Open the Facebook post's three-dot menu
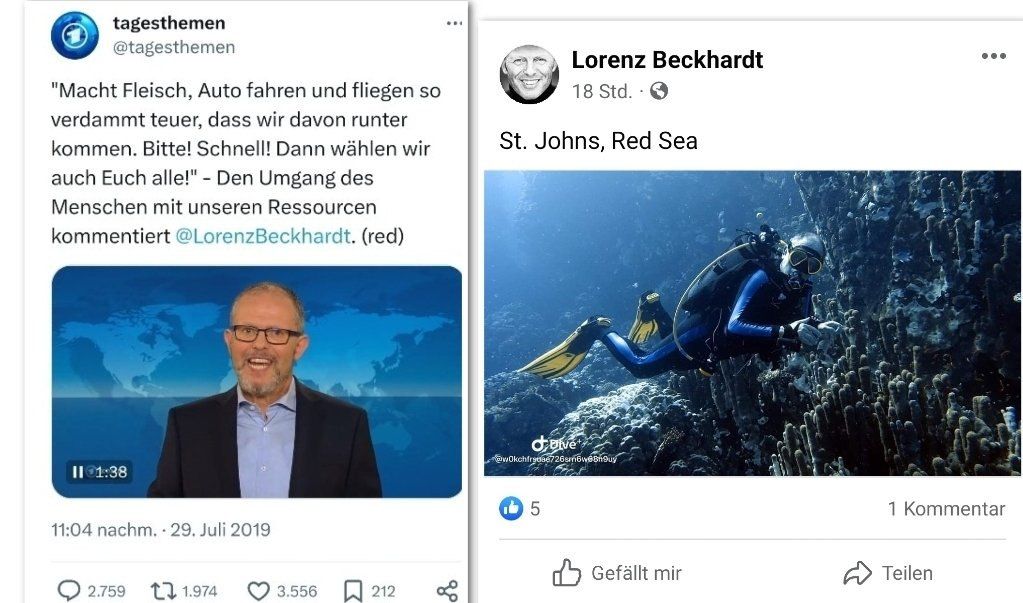 [x=992, y=57]
